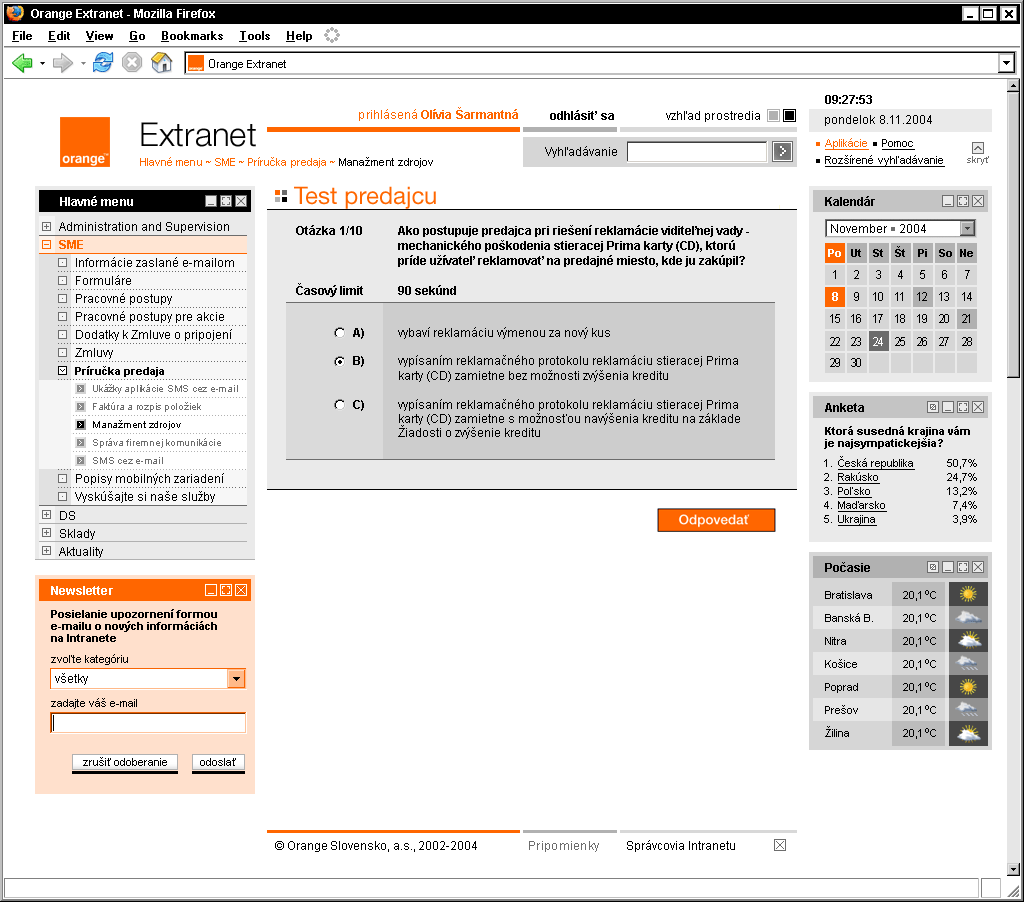Open the Tools menu

(255, 36)
